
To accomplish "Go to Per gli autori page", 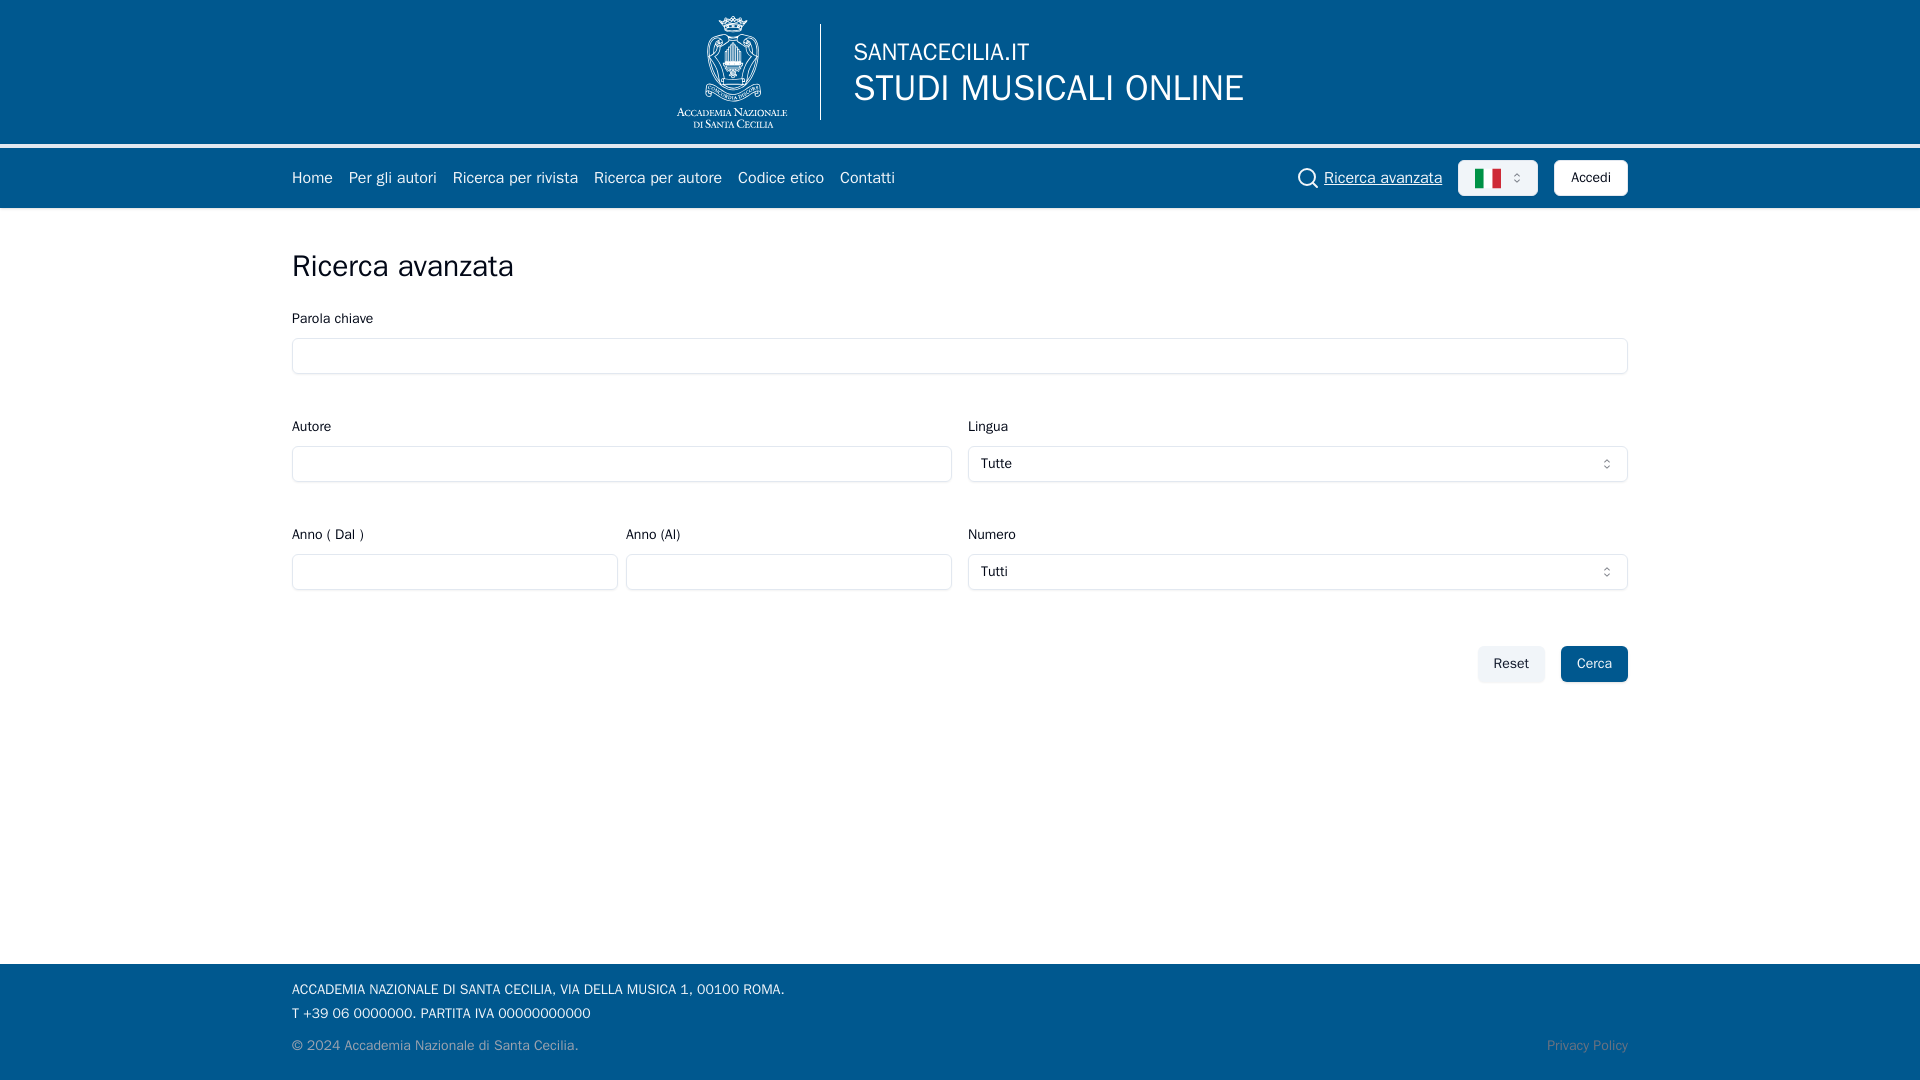I will (392, 178).
